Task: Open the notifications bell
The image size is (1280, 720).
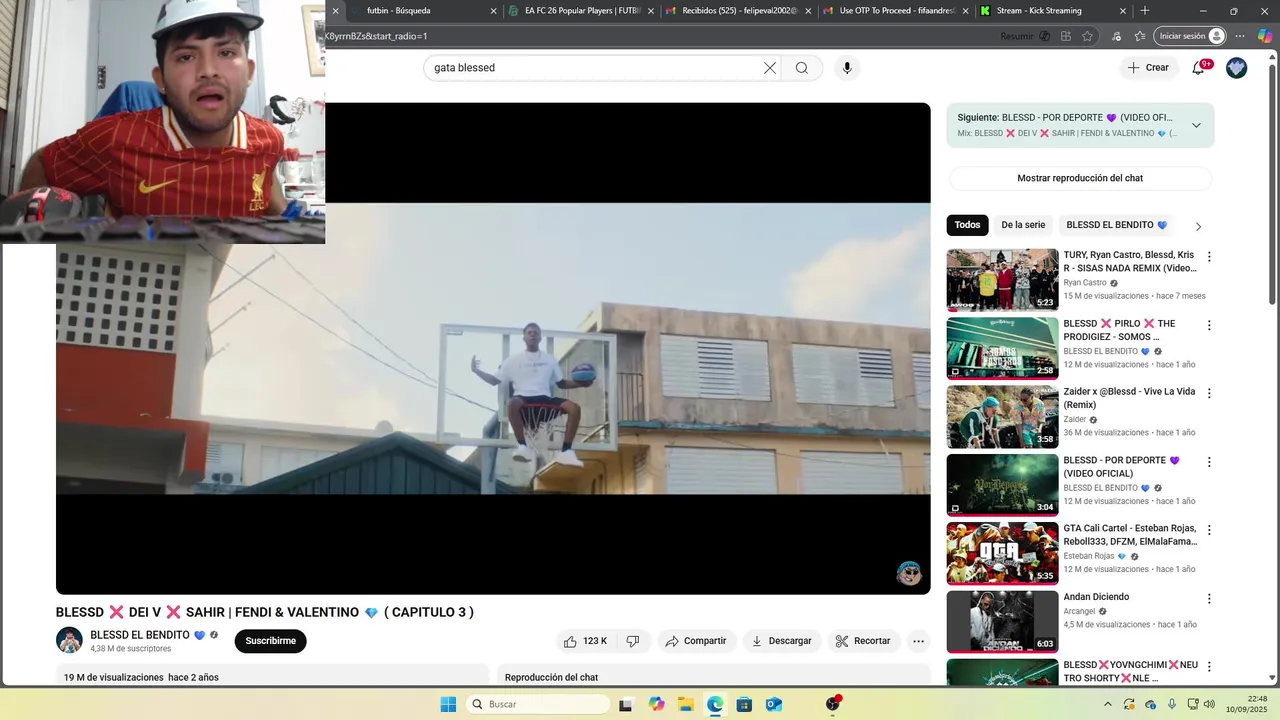Action: coord(1198,68)
